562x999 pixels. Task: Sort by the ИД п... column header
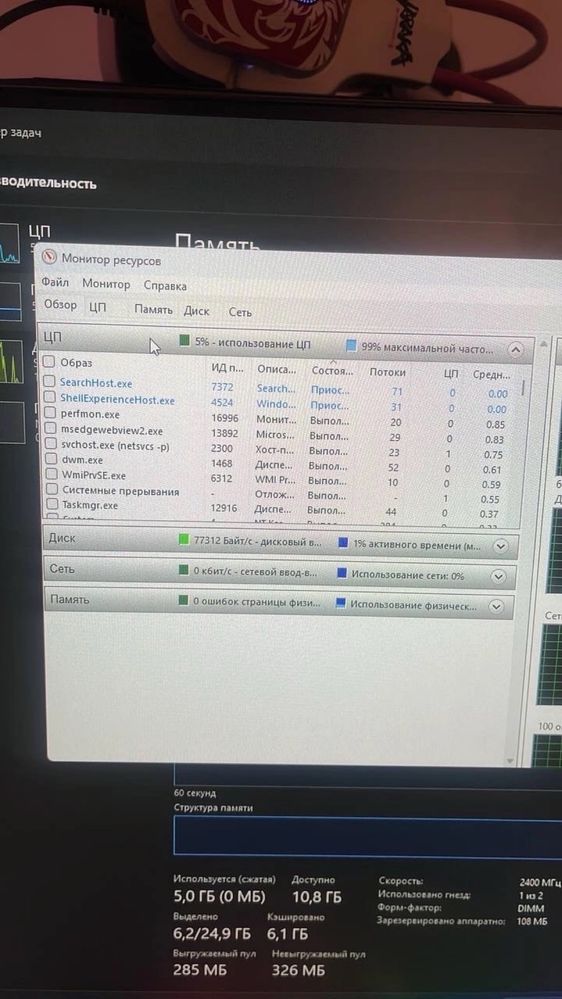point(227,368)
